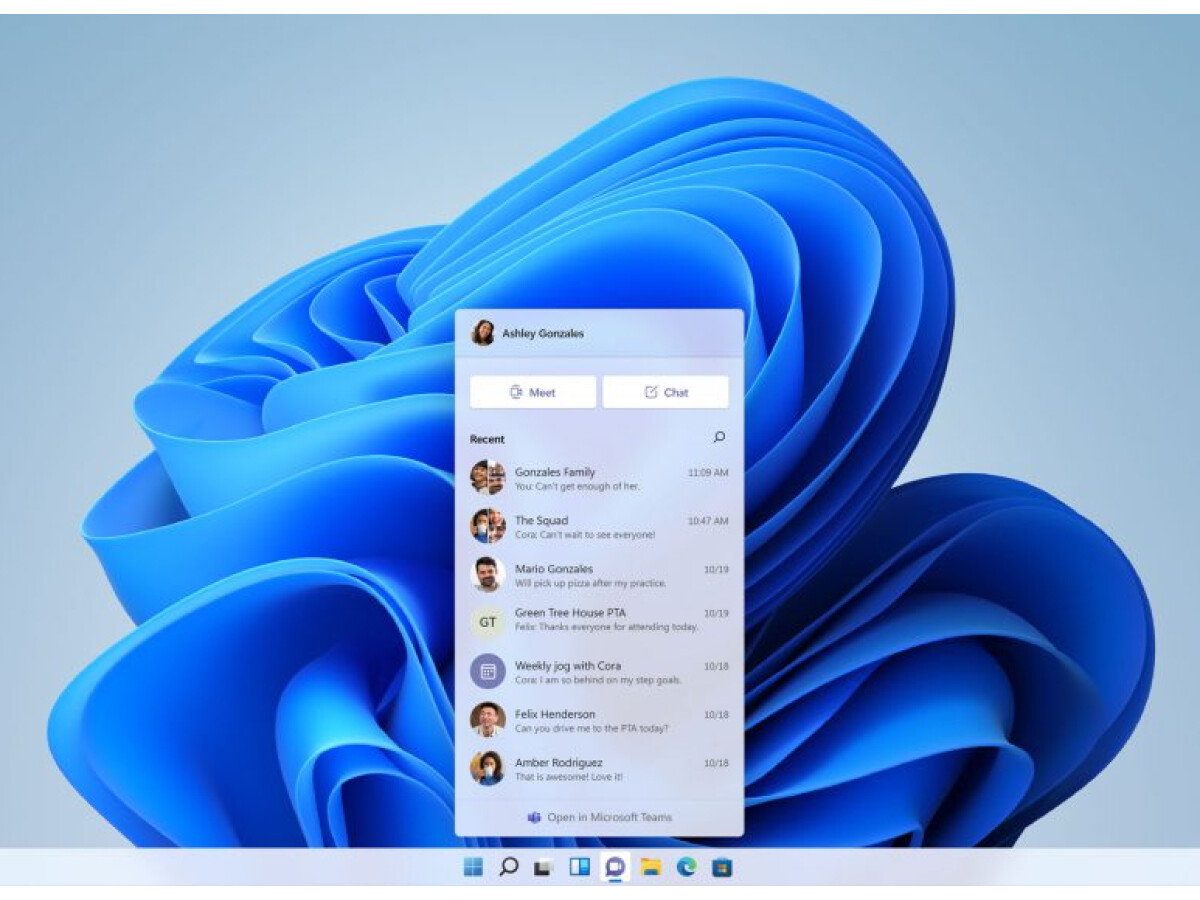Open Green Tree House PTA chat

599,620
